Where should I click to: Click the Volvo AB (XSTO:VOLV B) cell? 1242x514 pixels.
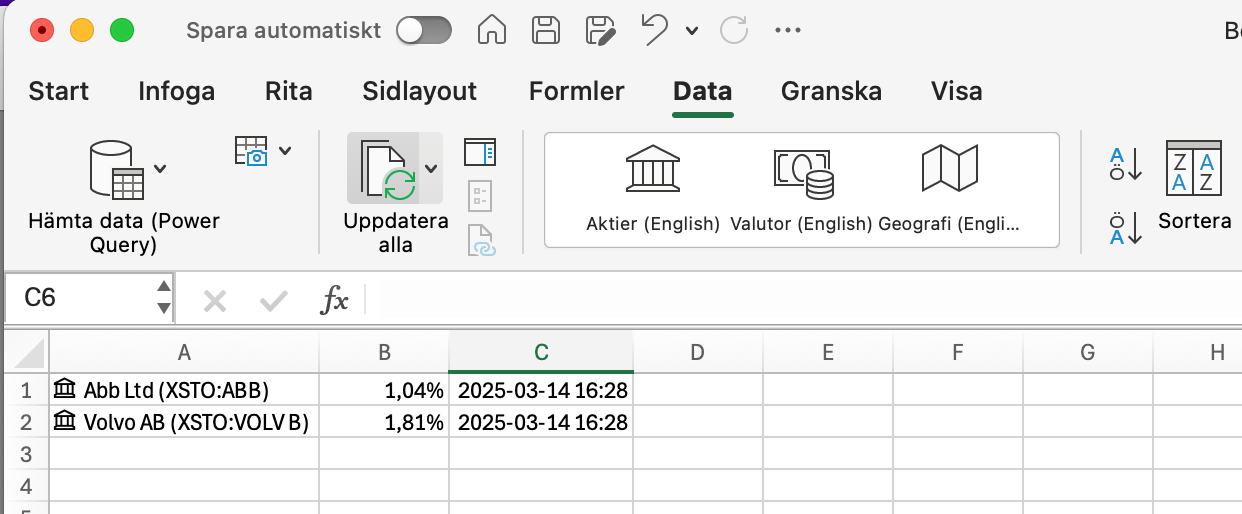click(x=184, y=422)
